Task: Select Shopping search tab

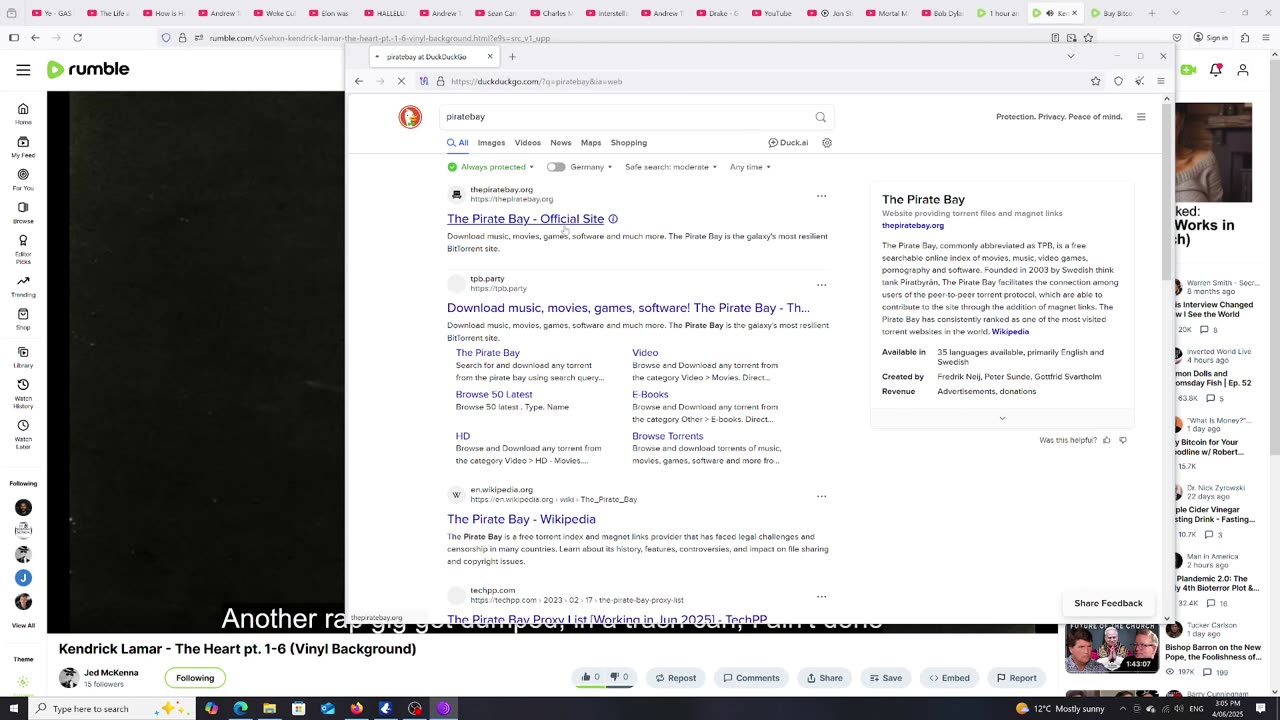Action: (629, 143)
